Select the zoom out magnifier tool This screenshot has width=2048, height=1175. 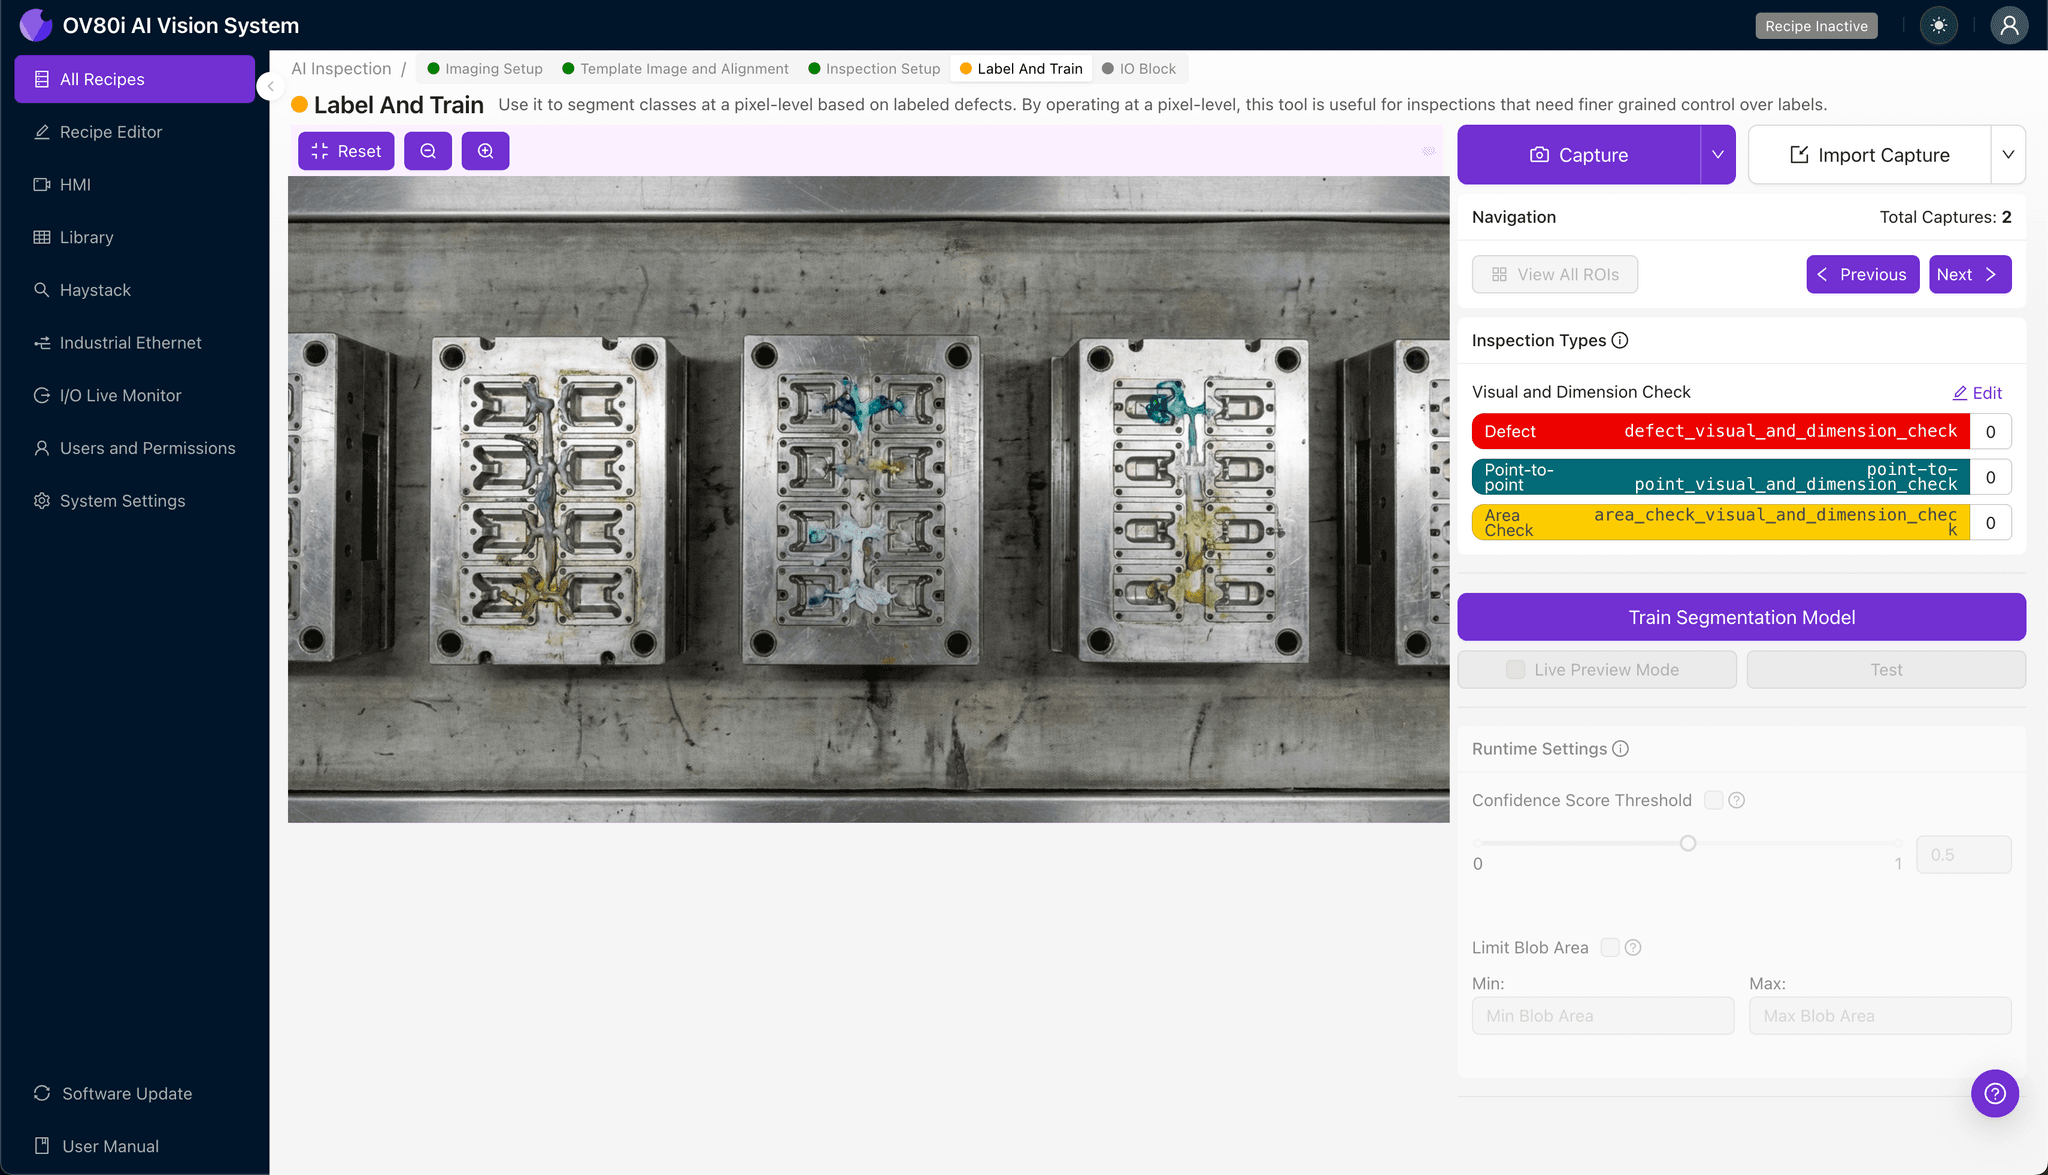pyautogui.click(x=428, y=151)
